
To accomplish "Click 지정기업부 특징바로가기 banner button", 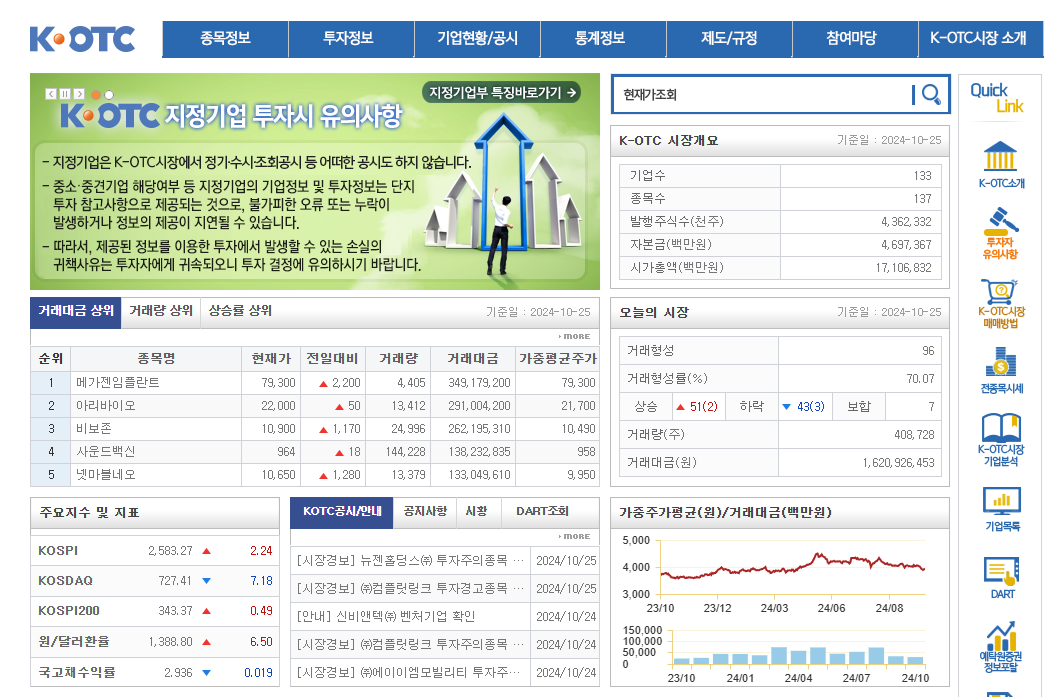I will (x=502, y=93).
